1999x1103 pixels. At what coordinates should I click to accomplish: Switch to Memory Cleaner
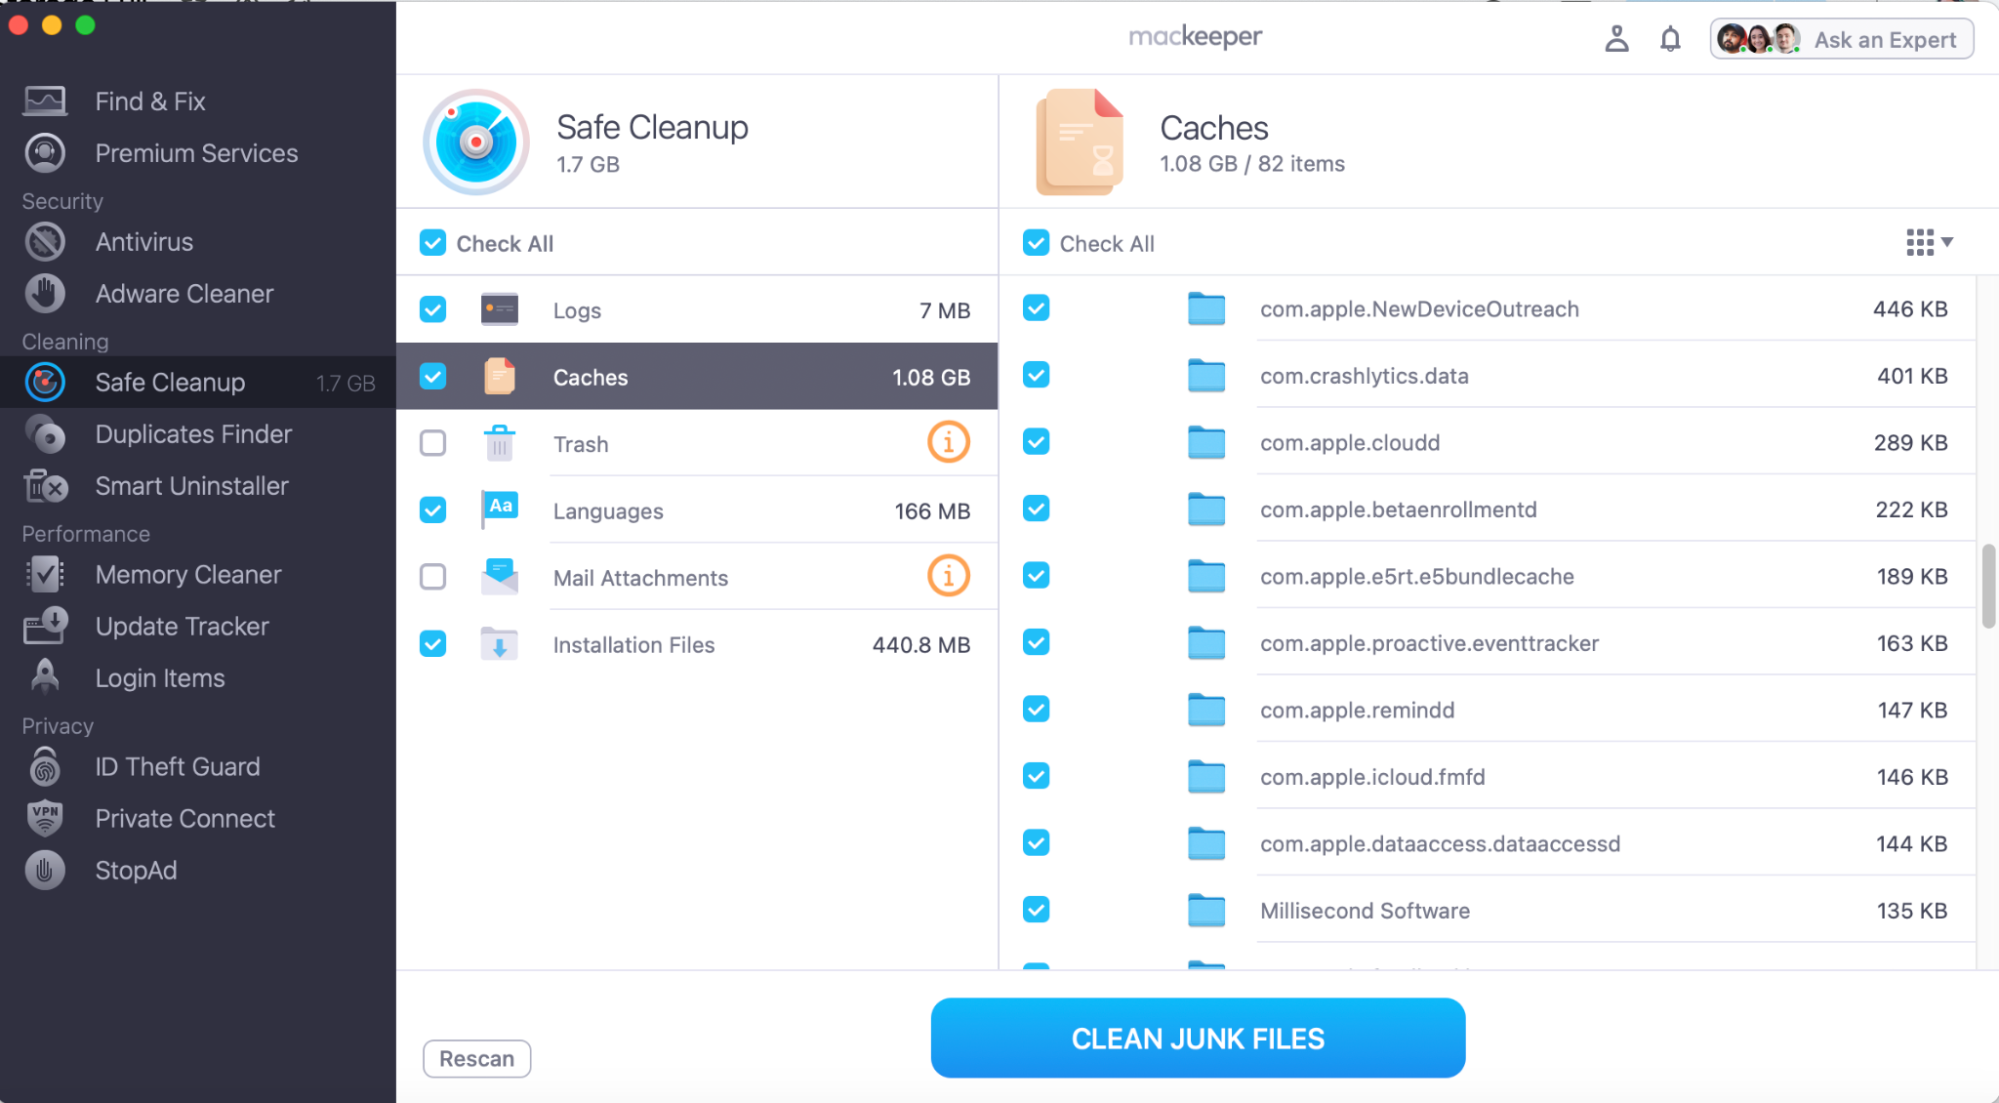(188, 575)
